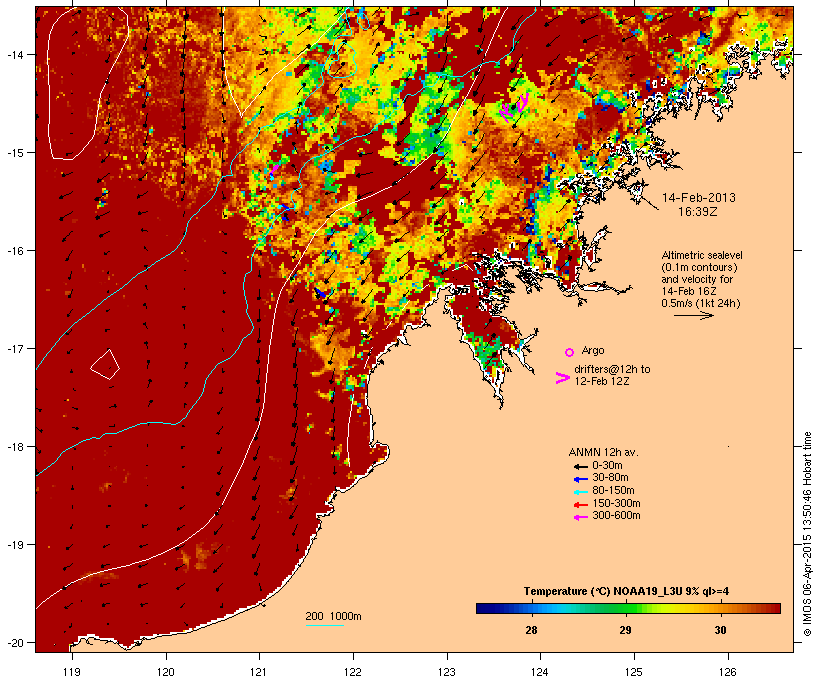This screenshot has height=680, width=820.
Task: Click the magenta drifters legend marker
Action: (562, 378)
